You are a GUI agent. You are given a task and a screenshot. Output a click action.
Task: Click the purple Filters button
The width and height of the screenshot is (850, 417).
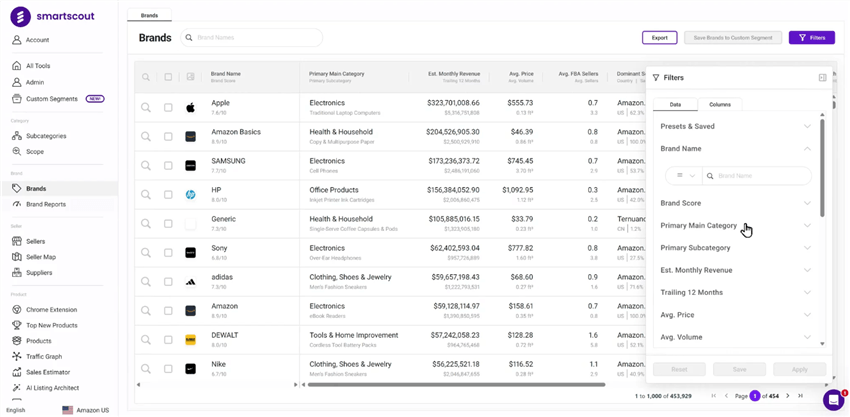812,38
